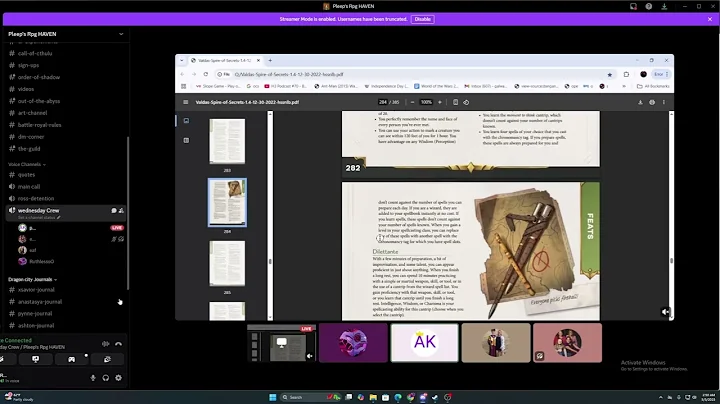Click the LIVE badge in the voice user list
This screenshot has width=720, height=404.
click(117, 228)
